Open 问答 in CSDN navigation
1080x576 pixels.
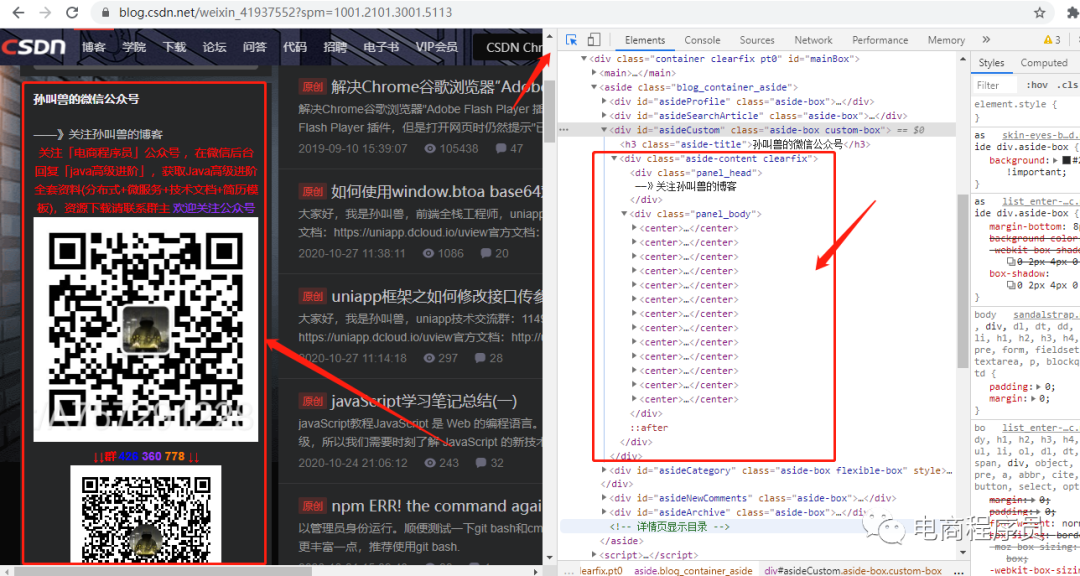pyautogui.click(x=255, y=47)
